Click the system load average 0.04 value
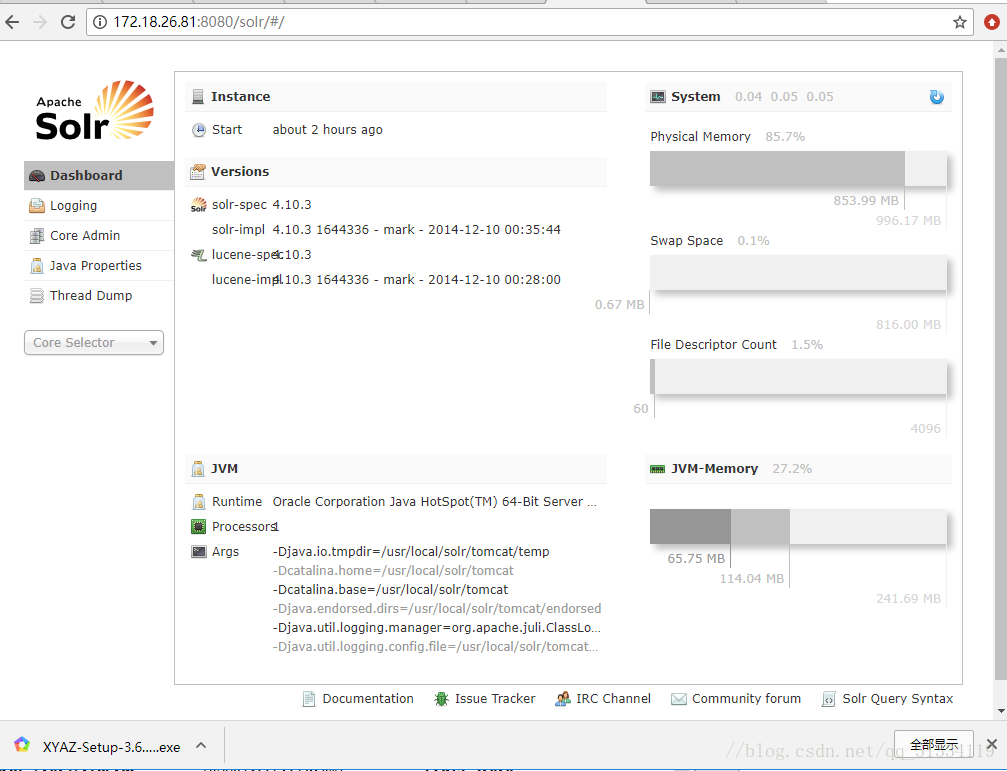Screen dimensions: 1007x771 point(748,97)
